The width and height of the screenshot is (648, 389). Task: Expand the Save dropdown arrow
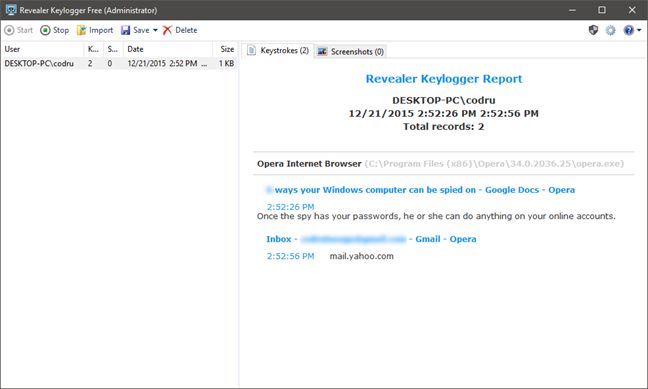[x=155, y=30]
